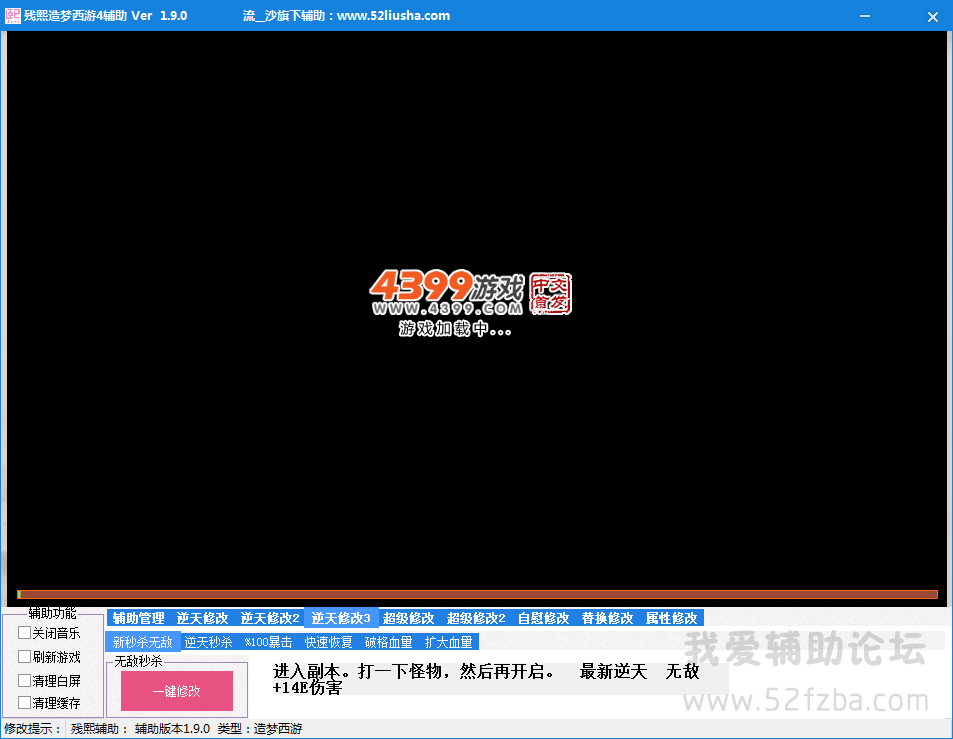Open the 属性修改 tab

click(x=672, y=618)
